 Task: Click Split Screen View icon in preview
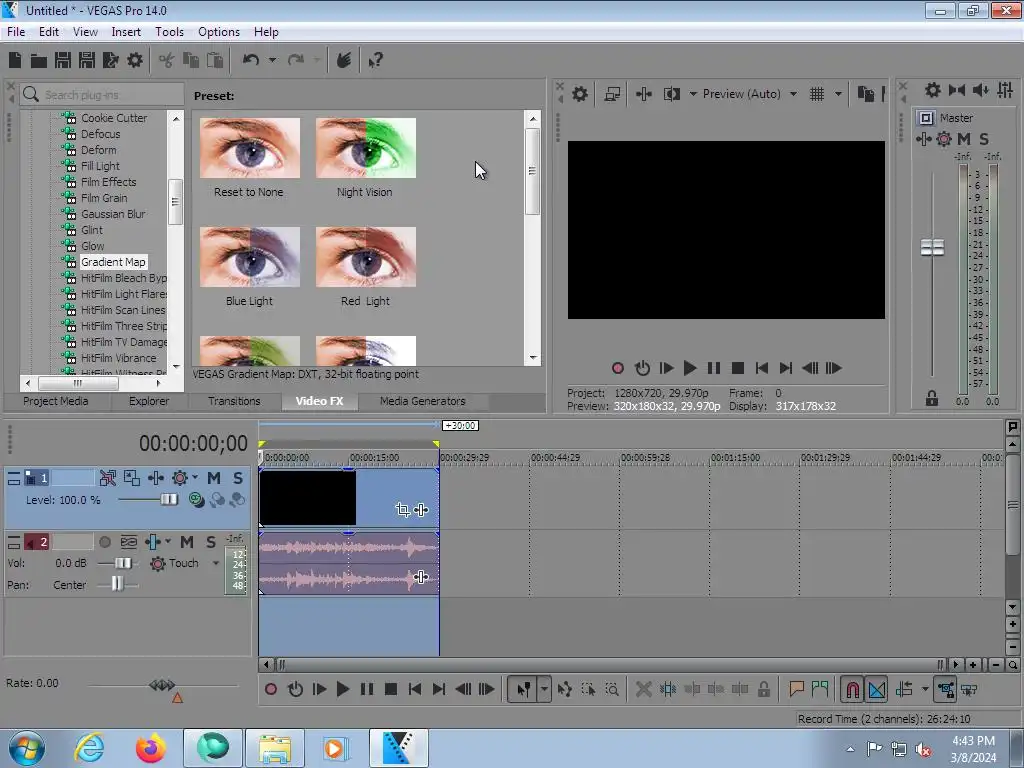coord(671,94)
